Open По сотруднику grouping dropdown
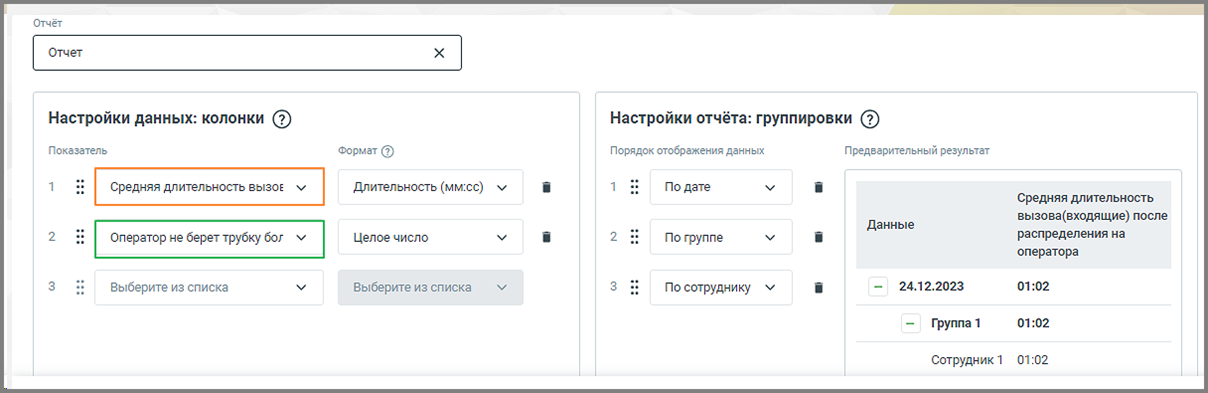This screenshot has height=393, width=1208. coord(721,287)
